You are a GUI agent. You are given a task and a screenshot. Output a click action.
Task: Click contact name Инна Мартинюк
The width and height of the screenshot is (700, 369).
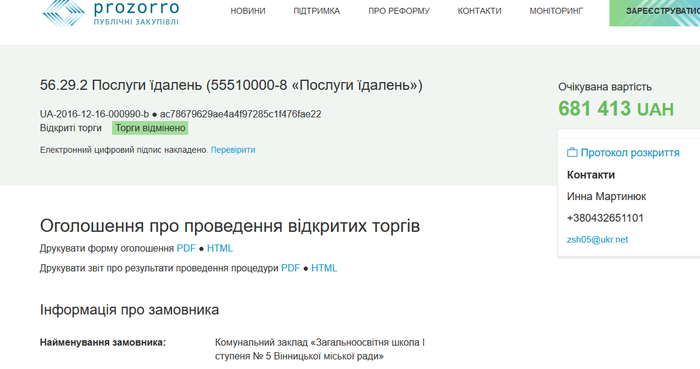pyautogui.click(x=606, y=196)
